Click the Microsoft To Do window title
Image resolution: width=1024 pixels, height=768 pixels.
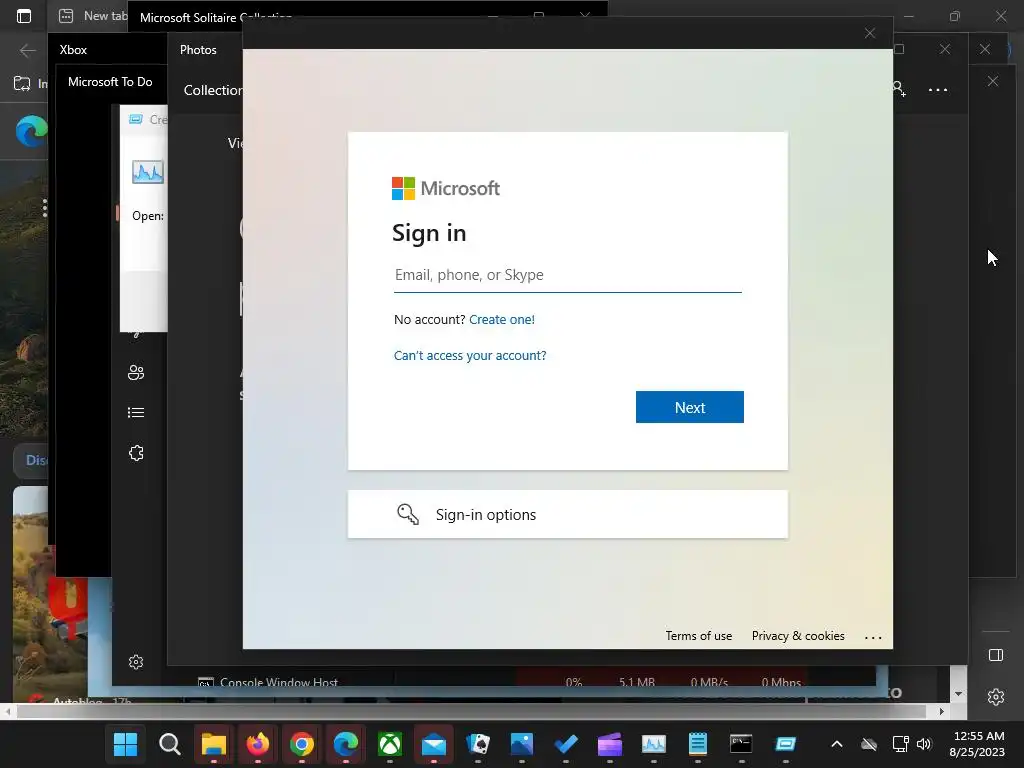tap(110, 82)
